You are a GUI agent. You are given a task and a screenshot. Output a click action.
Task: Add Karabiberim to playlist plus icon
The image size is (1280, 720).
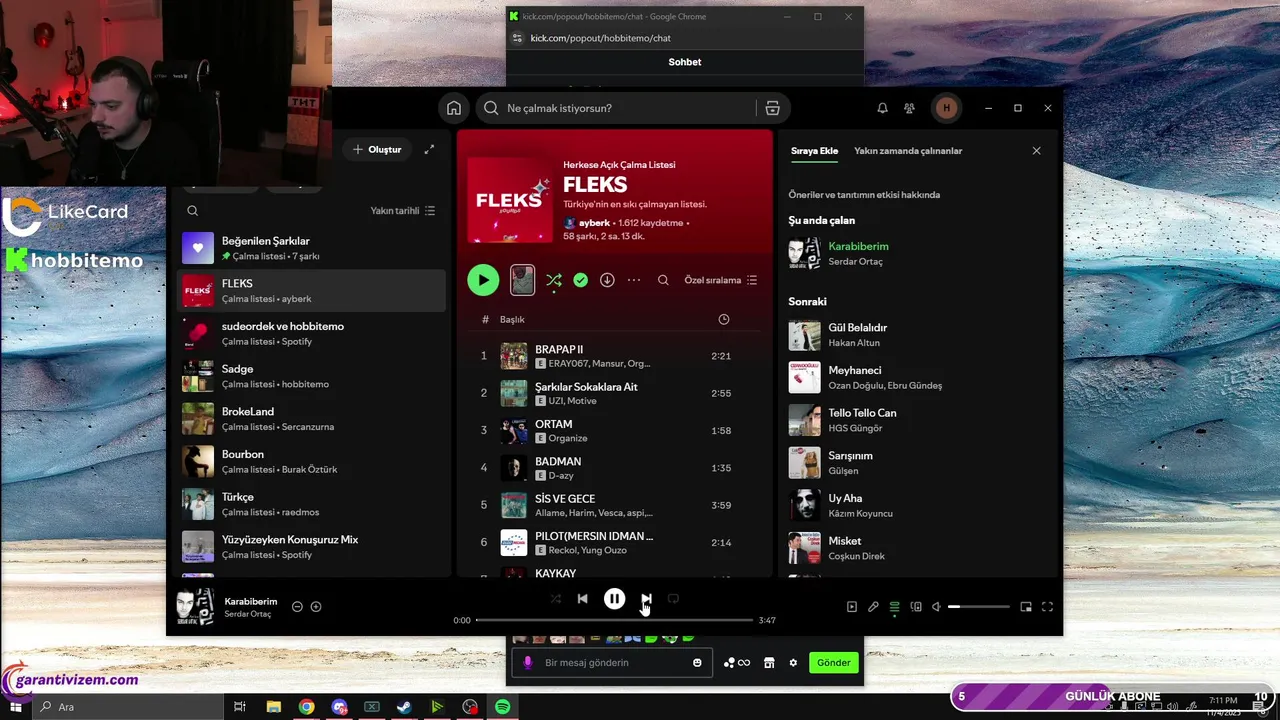pyautogui.click(x=316, y=607)
